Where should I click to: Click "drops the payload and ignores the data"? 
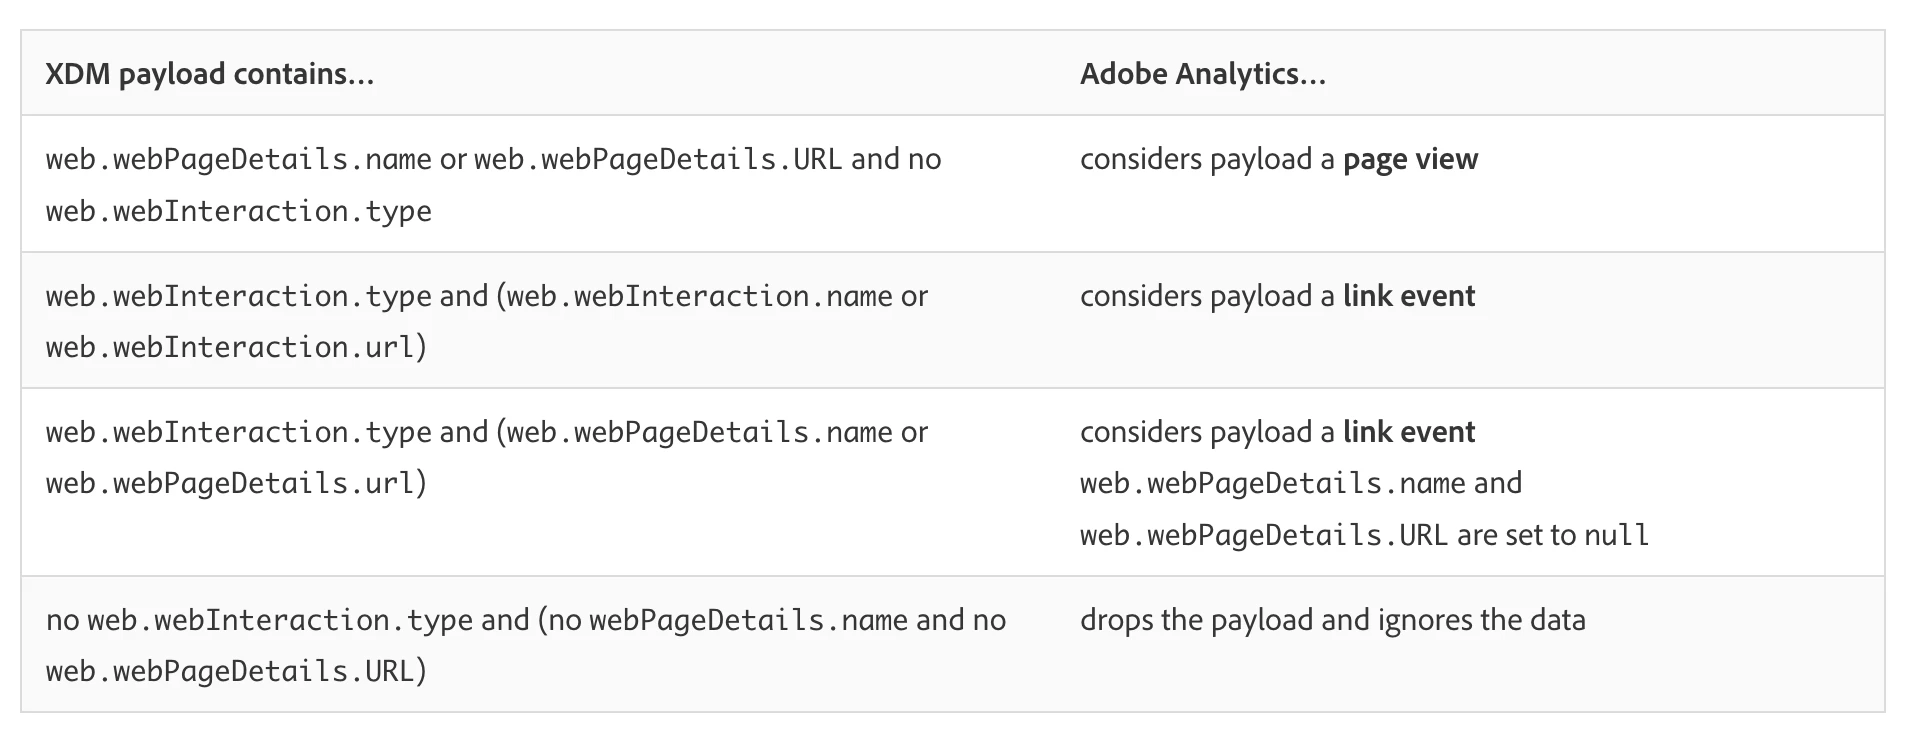point(1332,620)
